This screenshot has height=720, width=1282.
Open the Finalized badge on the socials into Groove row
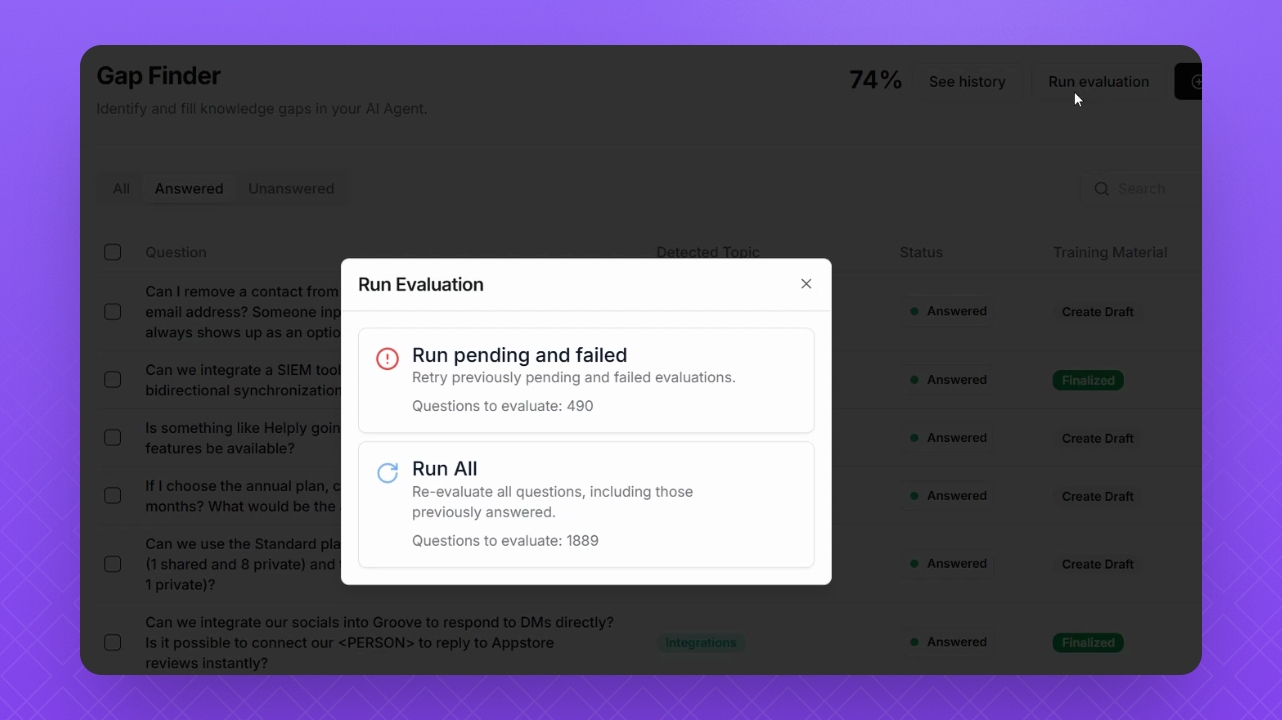pos(1088,642)
